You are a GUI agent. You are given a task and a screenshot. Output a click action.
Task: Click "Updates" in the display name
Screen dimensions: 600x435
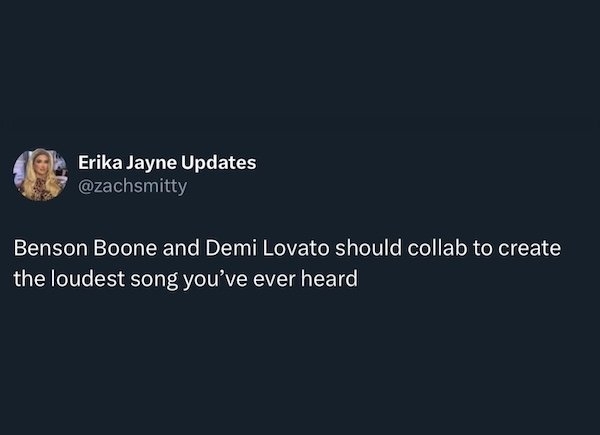coord(218,163)
